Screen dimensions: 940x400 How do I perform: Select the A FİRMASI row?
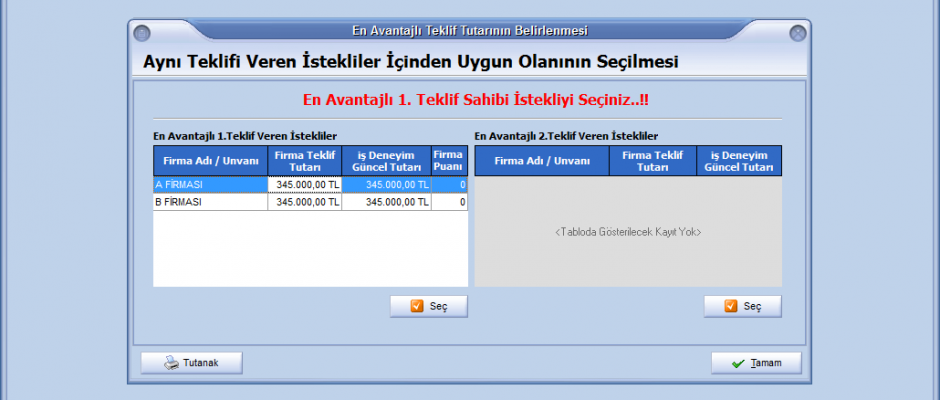pyautogui.click(x=209, y=185)
